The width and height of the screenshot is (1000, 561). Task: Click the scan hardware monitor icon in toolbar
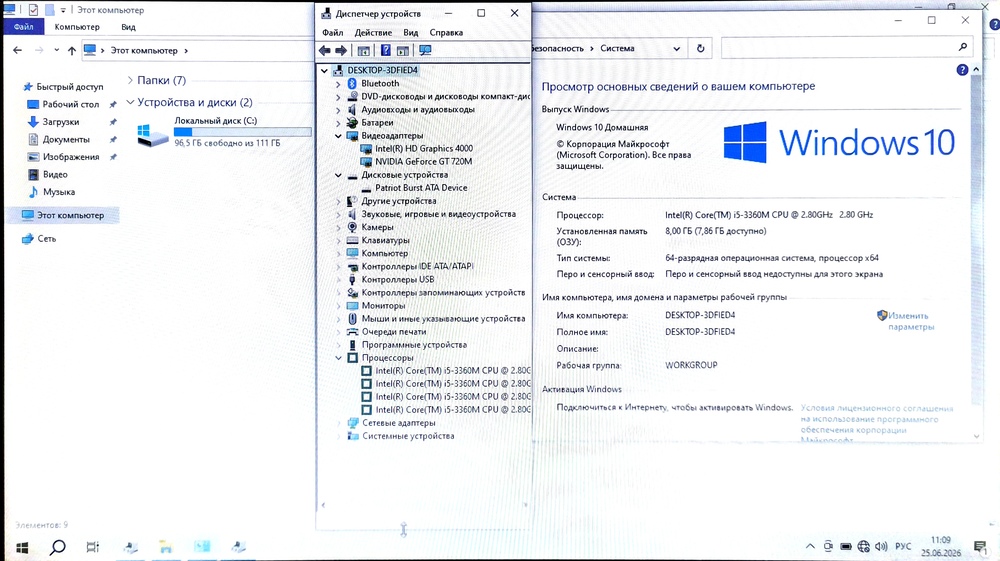pyautogui.click(x=425, y=50)
